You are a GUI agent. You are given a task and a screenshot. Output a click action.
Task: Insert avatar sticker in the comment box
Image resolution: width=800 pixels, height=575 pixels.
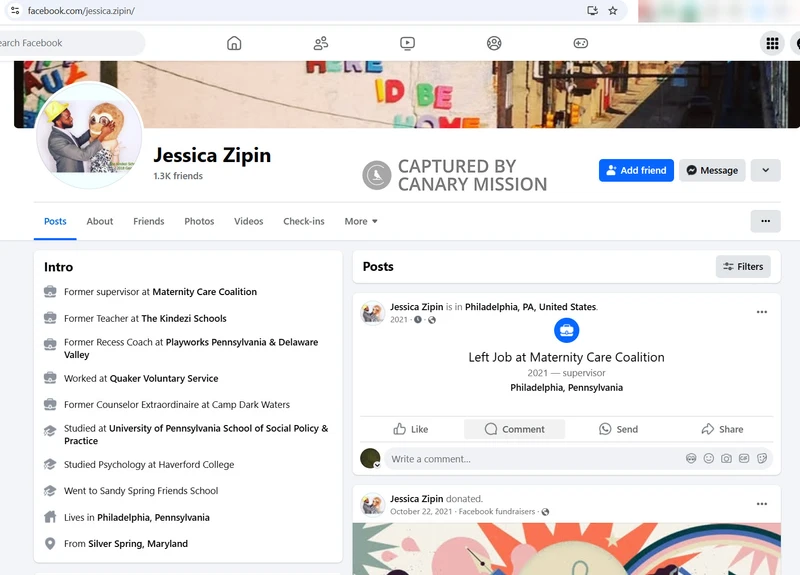(x=691, y=458)
